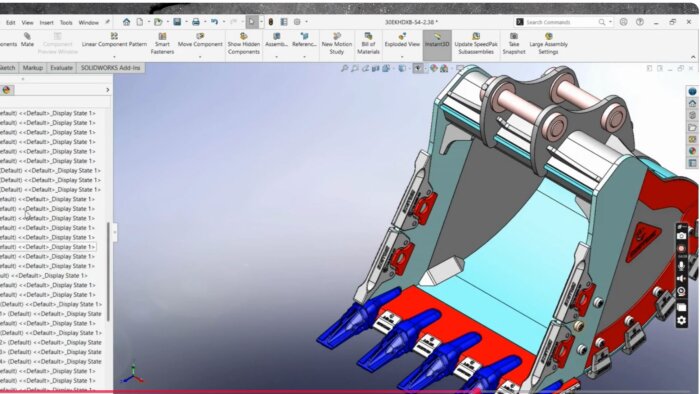Screen dimensions: 700x394
Task: Open the Help question mark button
Action: (x=640, y=22)
